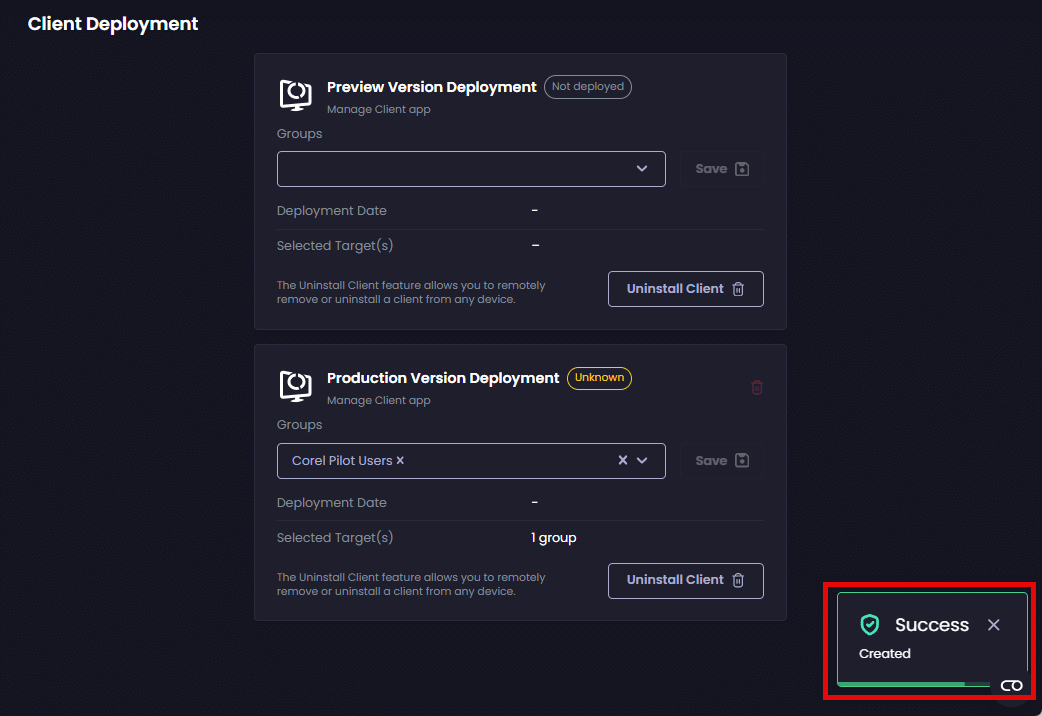Viewport: 1042px width, 716px height.
Task: Click the link icon below the Success toast
Action: click(x=1011, y=685)
